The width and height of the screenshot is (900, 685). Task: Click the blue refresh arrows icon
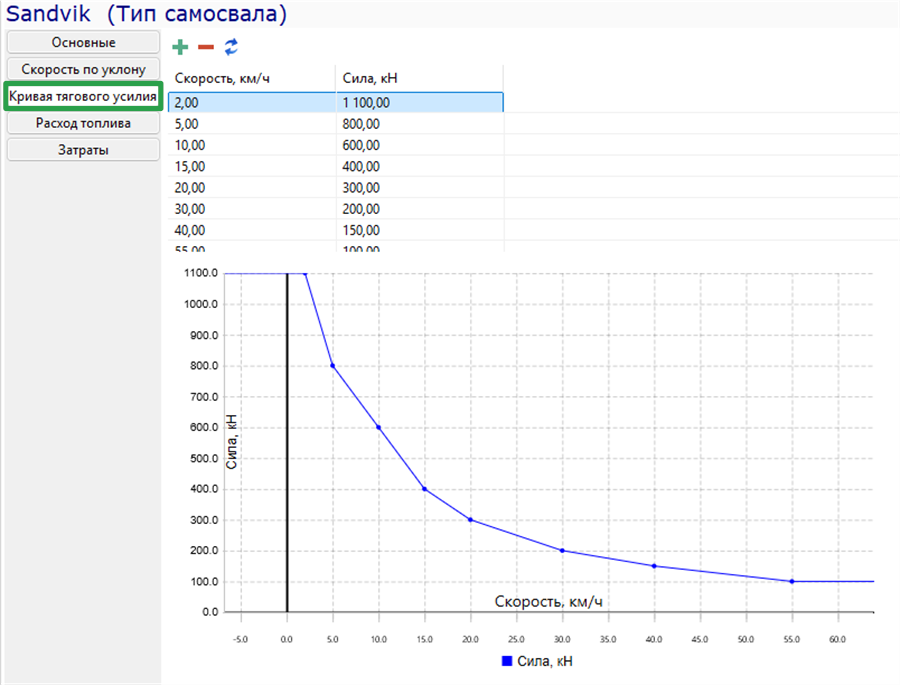click(231, 47)
